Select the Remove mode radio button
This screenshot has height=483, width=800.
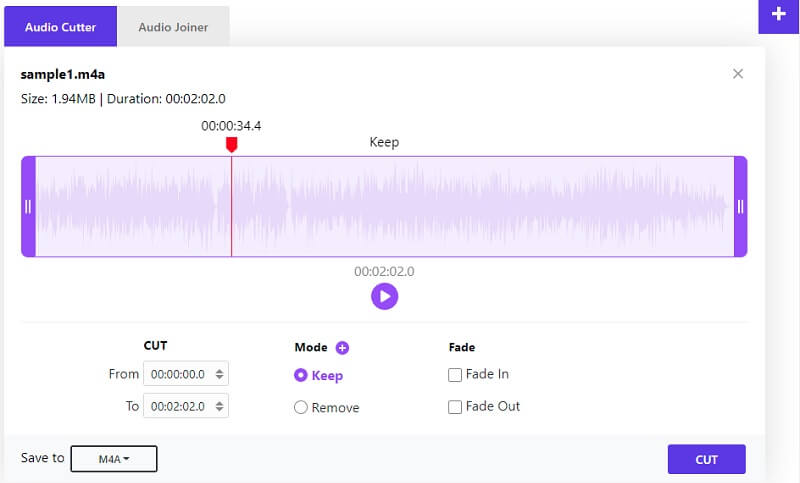[301, 408]
